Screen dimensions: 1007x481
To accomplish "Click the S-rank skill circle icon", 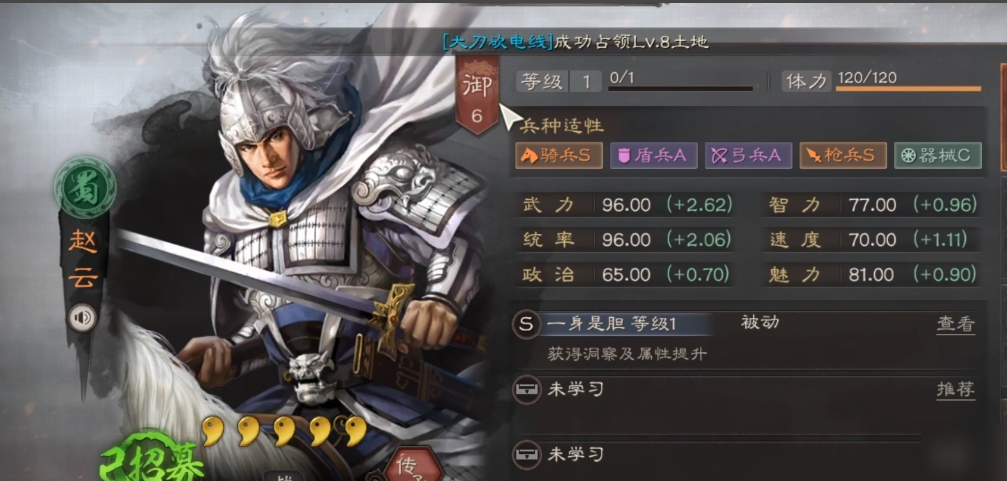I will coord(526,325).
